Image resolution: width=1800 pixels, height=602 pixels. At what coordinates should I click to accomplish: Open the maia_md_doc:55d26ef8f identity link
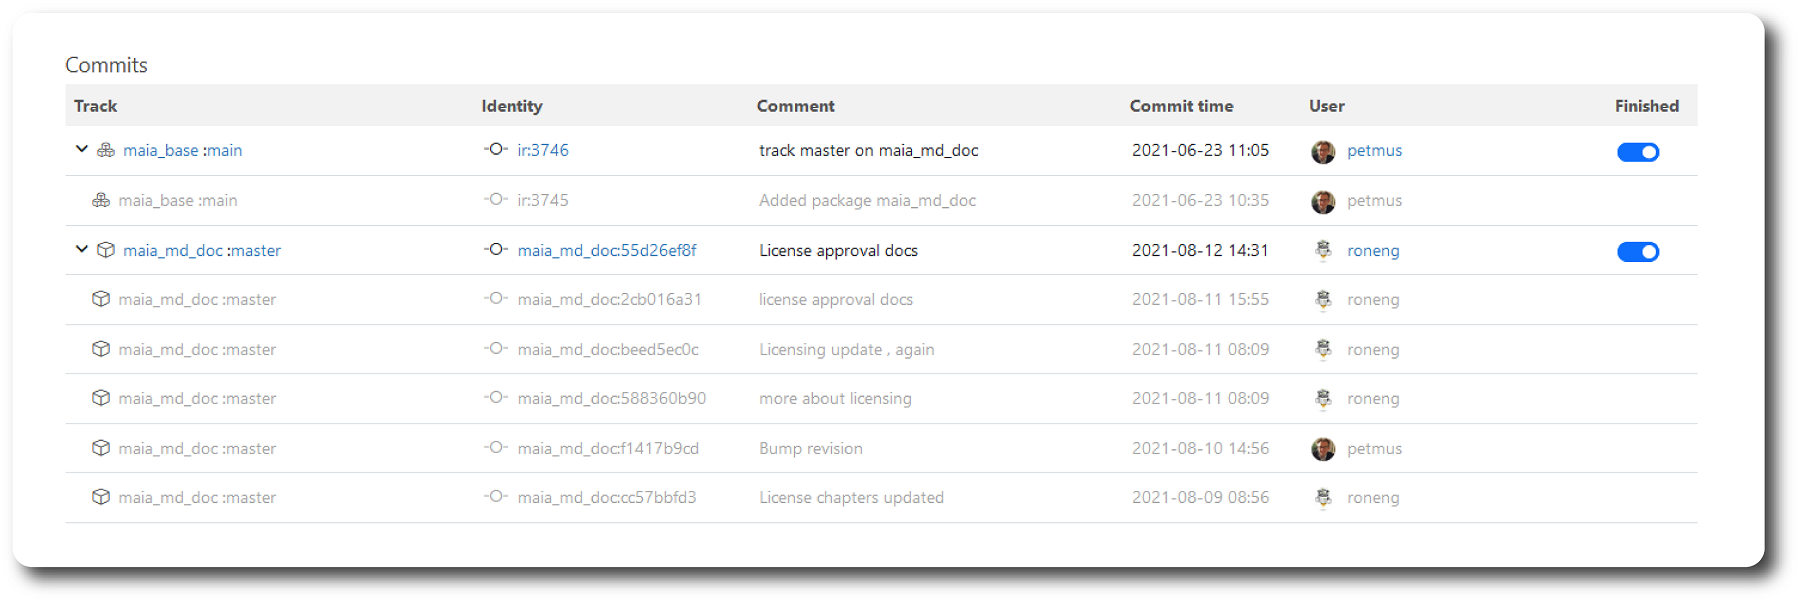pyautogui.click(x=607, y=250)
